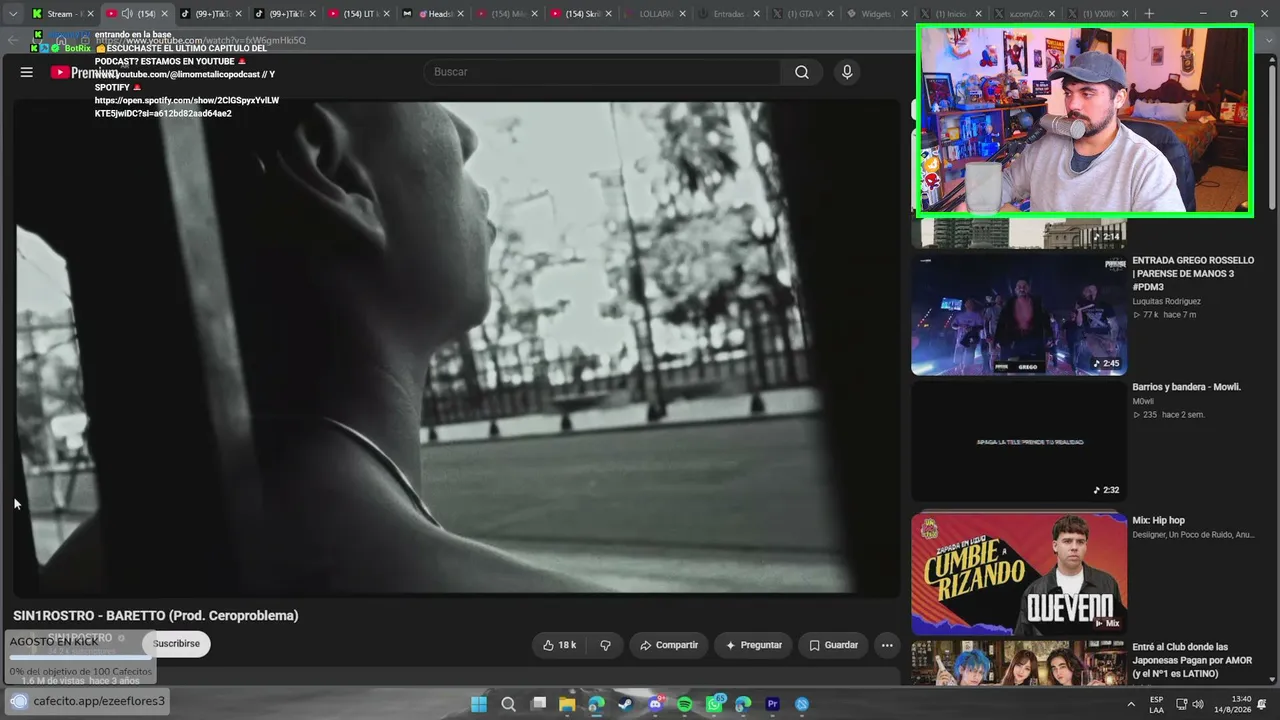The width and height of the screenshot is (1280, 720).
Task: Close the Entradas browser tab
Action: pyautogui.click(x=756, y=14)
